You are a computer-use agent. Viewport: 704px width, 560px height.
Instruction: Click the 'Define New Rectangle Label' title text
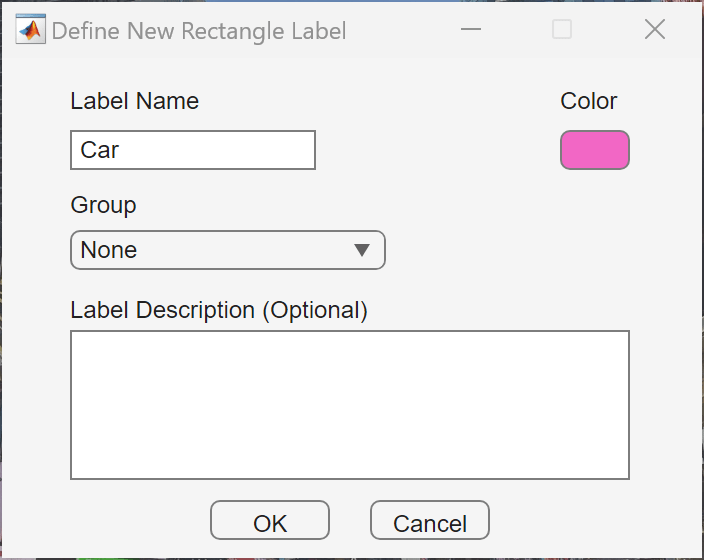[198, 31]
